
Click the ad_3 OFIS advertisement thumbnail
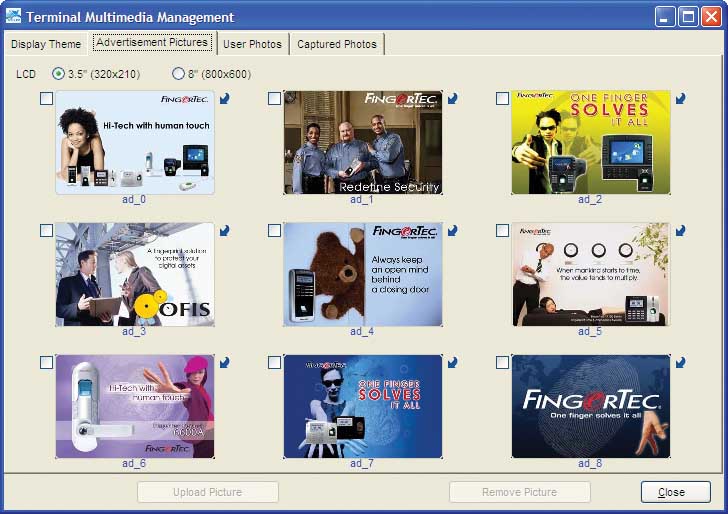click(x=134, y=274)
